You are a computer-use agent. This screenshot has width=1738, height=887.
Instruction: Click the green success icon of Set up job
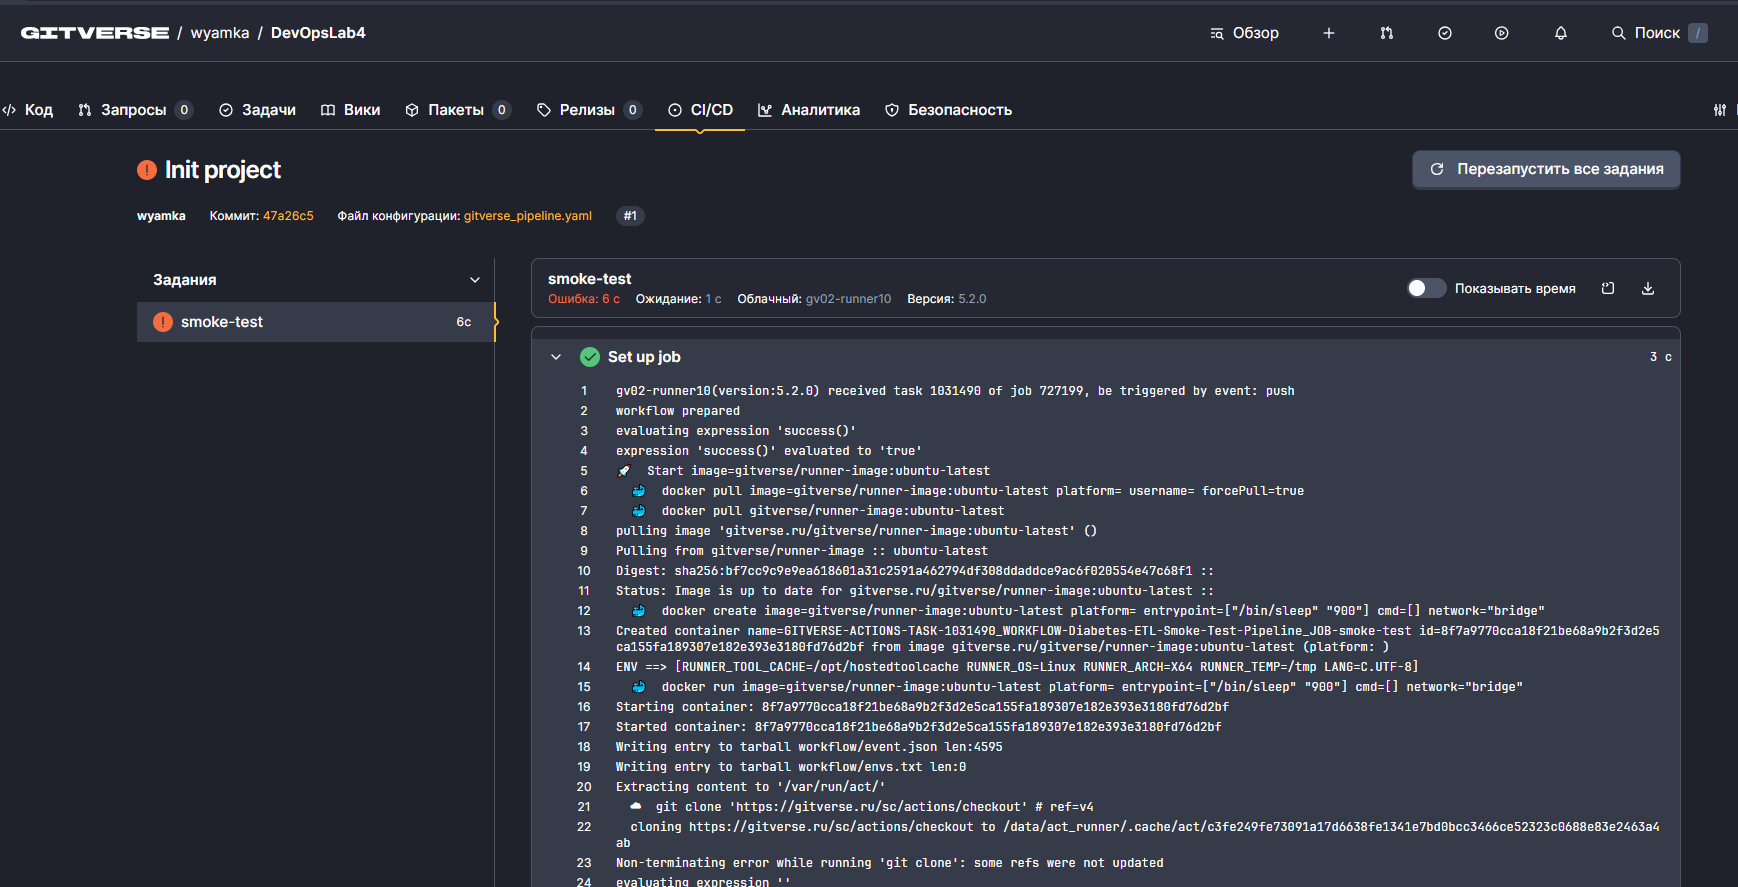[590, 357]
